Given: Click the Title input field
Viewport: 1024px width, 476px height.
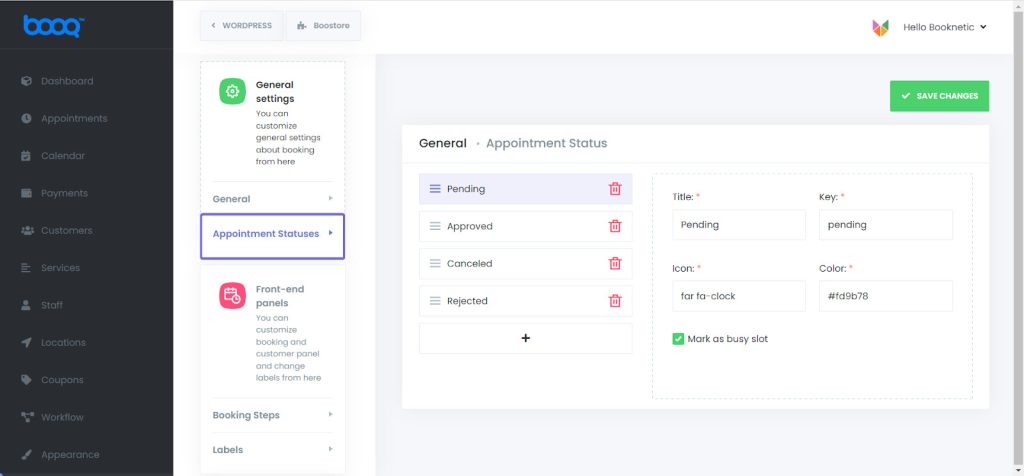Looking at the screenshot, I should click(x=739, y=225).
